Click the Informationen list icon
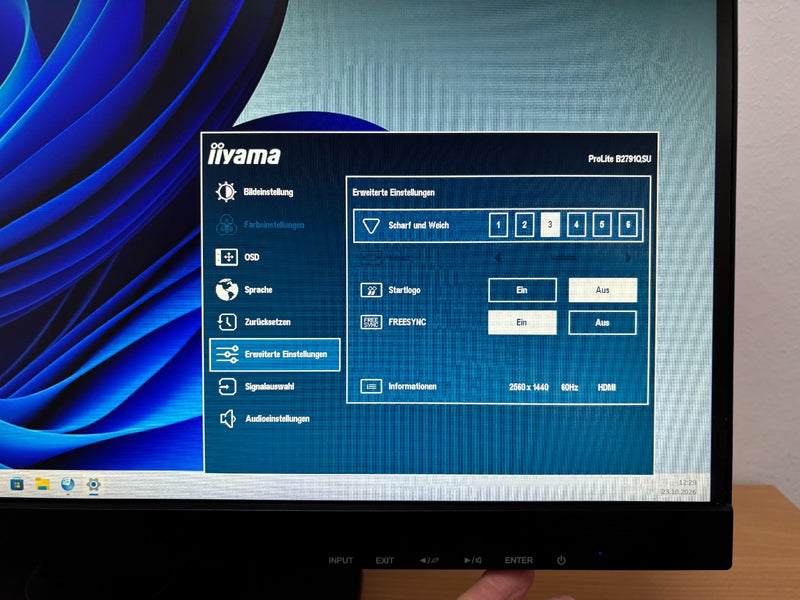The width and height of the screenshot is (800, 600). pos(371,386)
